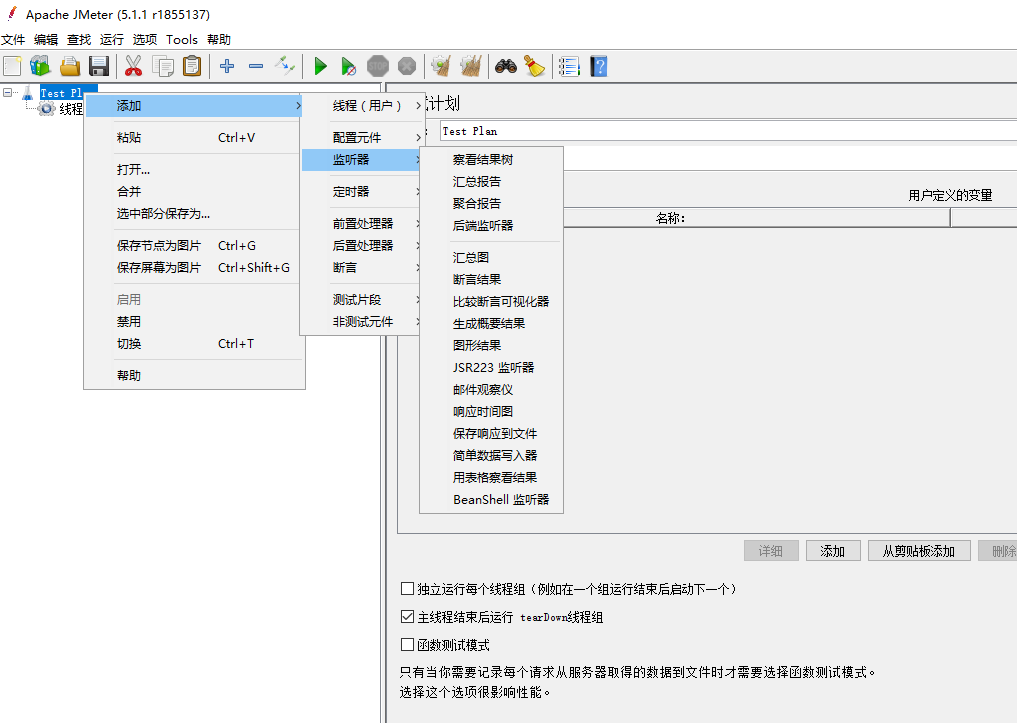Click the Reset Search brush icon
The image size is (1017, 723).
click(x=534, y=66)
